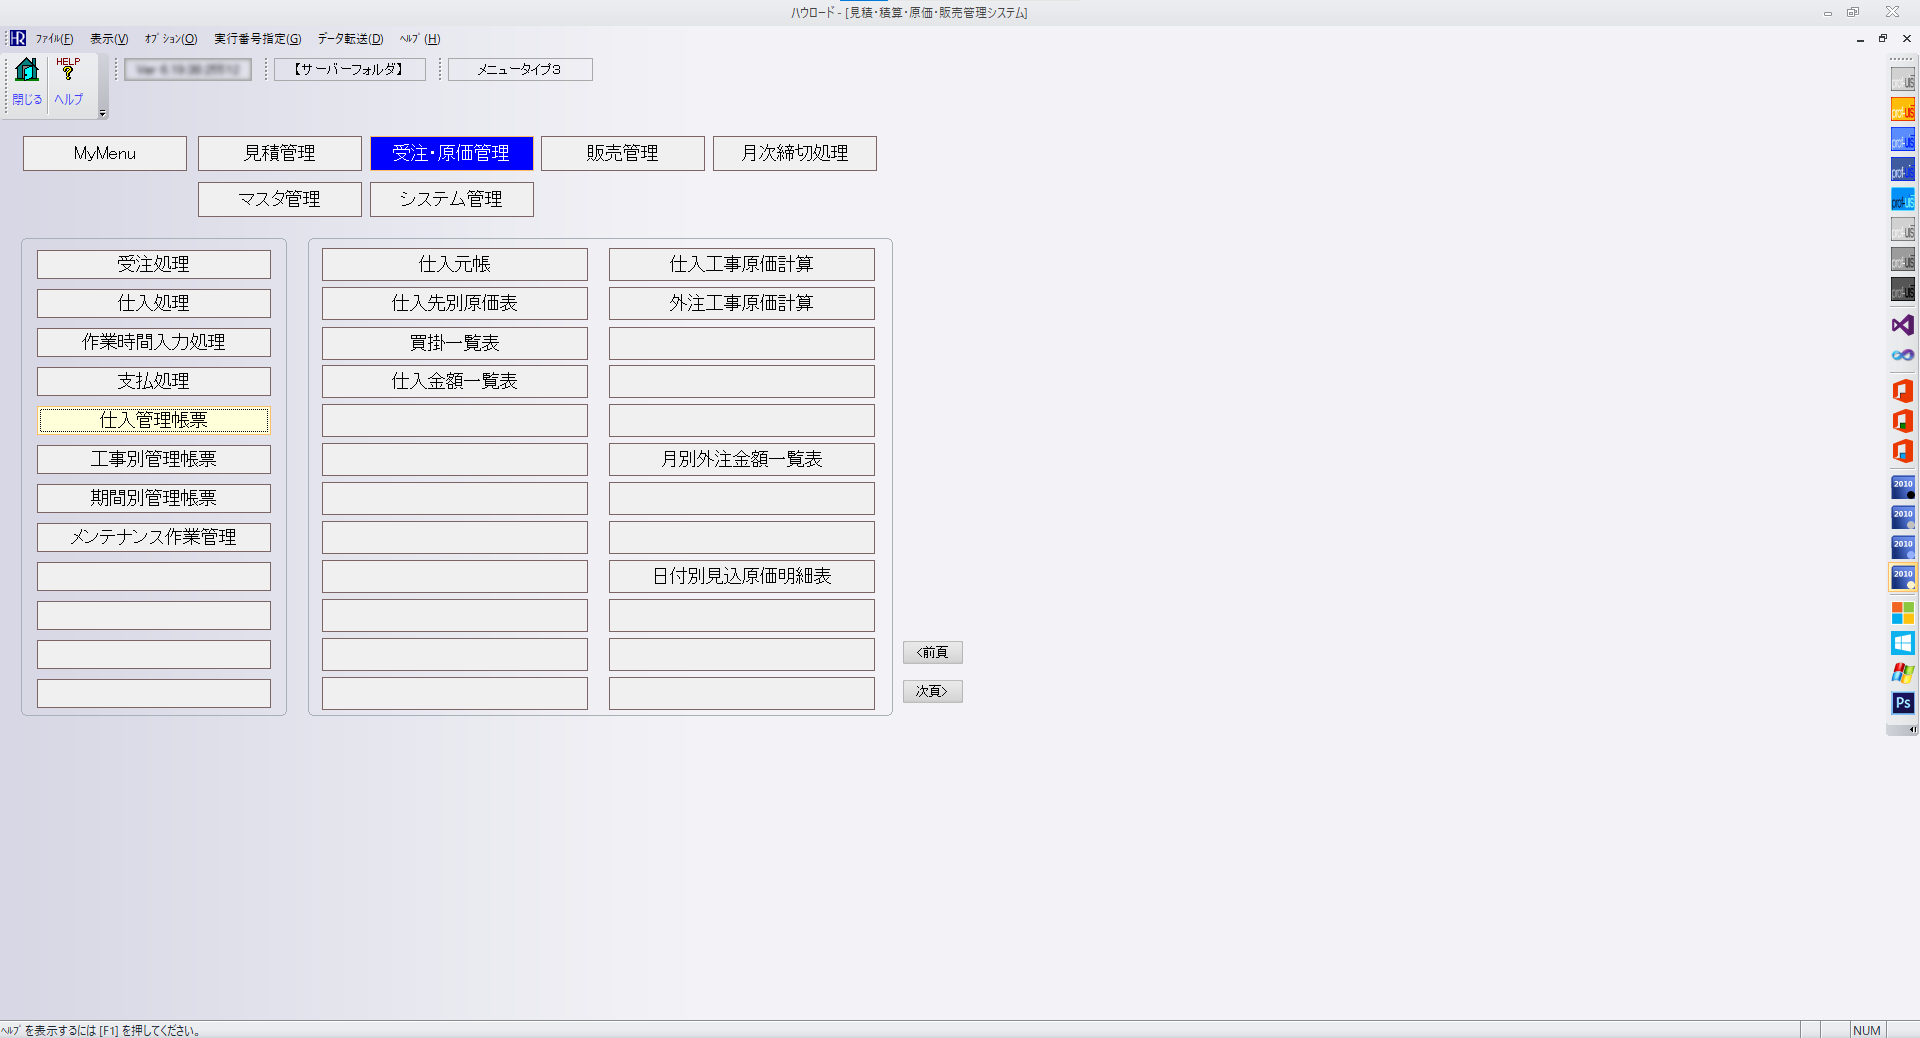
Task: Open 仕入元帳 report
Action: tap(454, 264)
